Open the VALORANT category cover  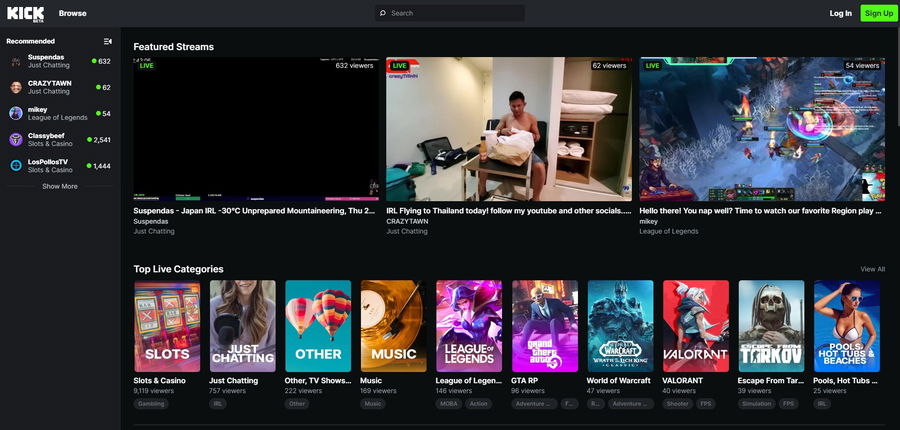(695, 326)
